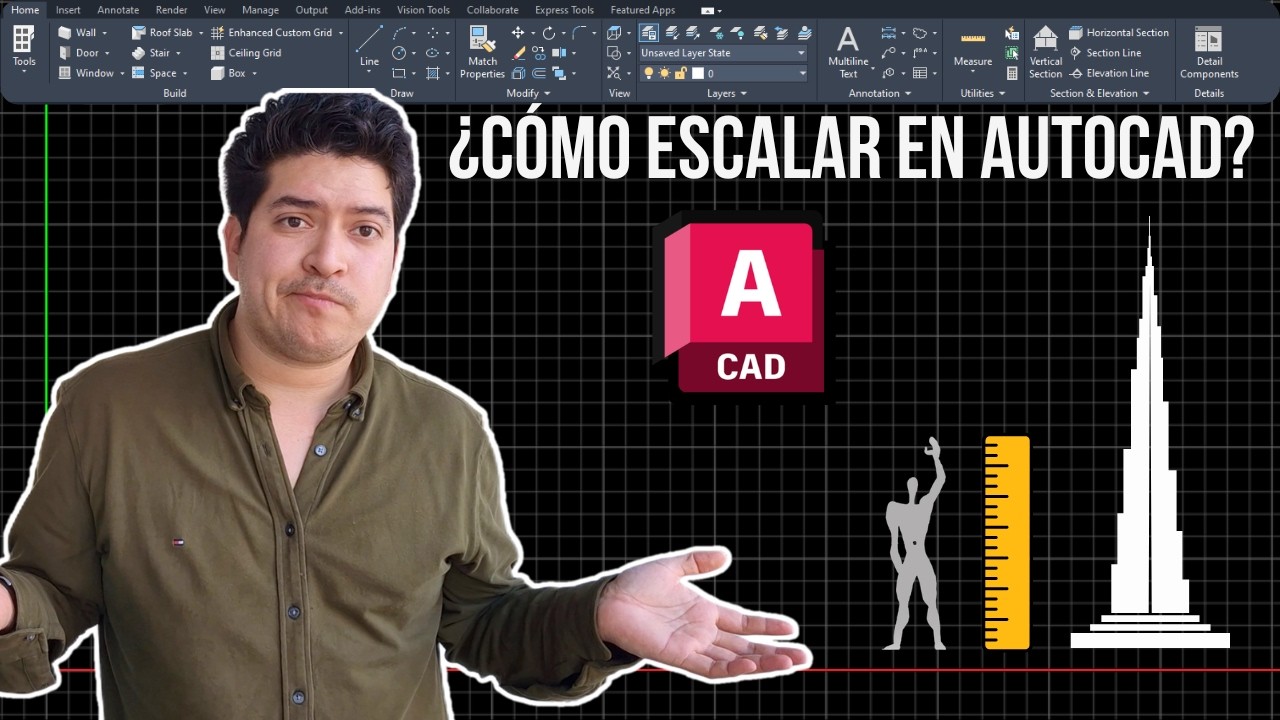The width and height of the screenshot is (1280, 720).
Task: Click the Ceiling Grid tool
Action: click(245, 53)
